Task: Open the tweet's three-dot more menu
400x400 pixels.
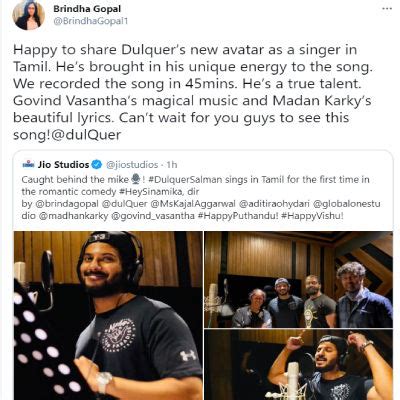Action: pos(386,8)
